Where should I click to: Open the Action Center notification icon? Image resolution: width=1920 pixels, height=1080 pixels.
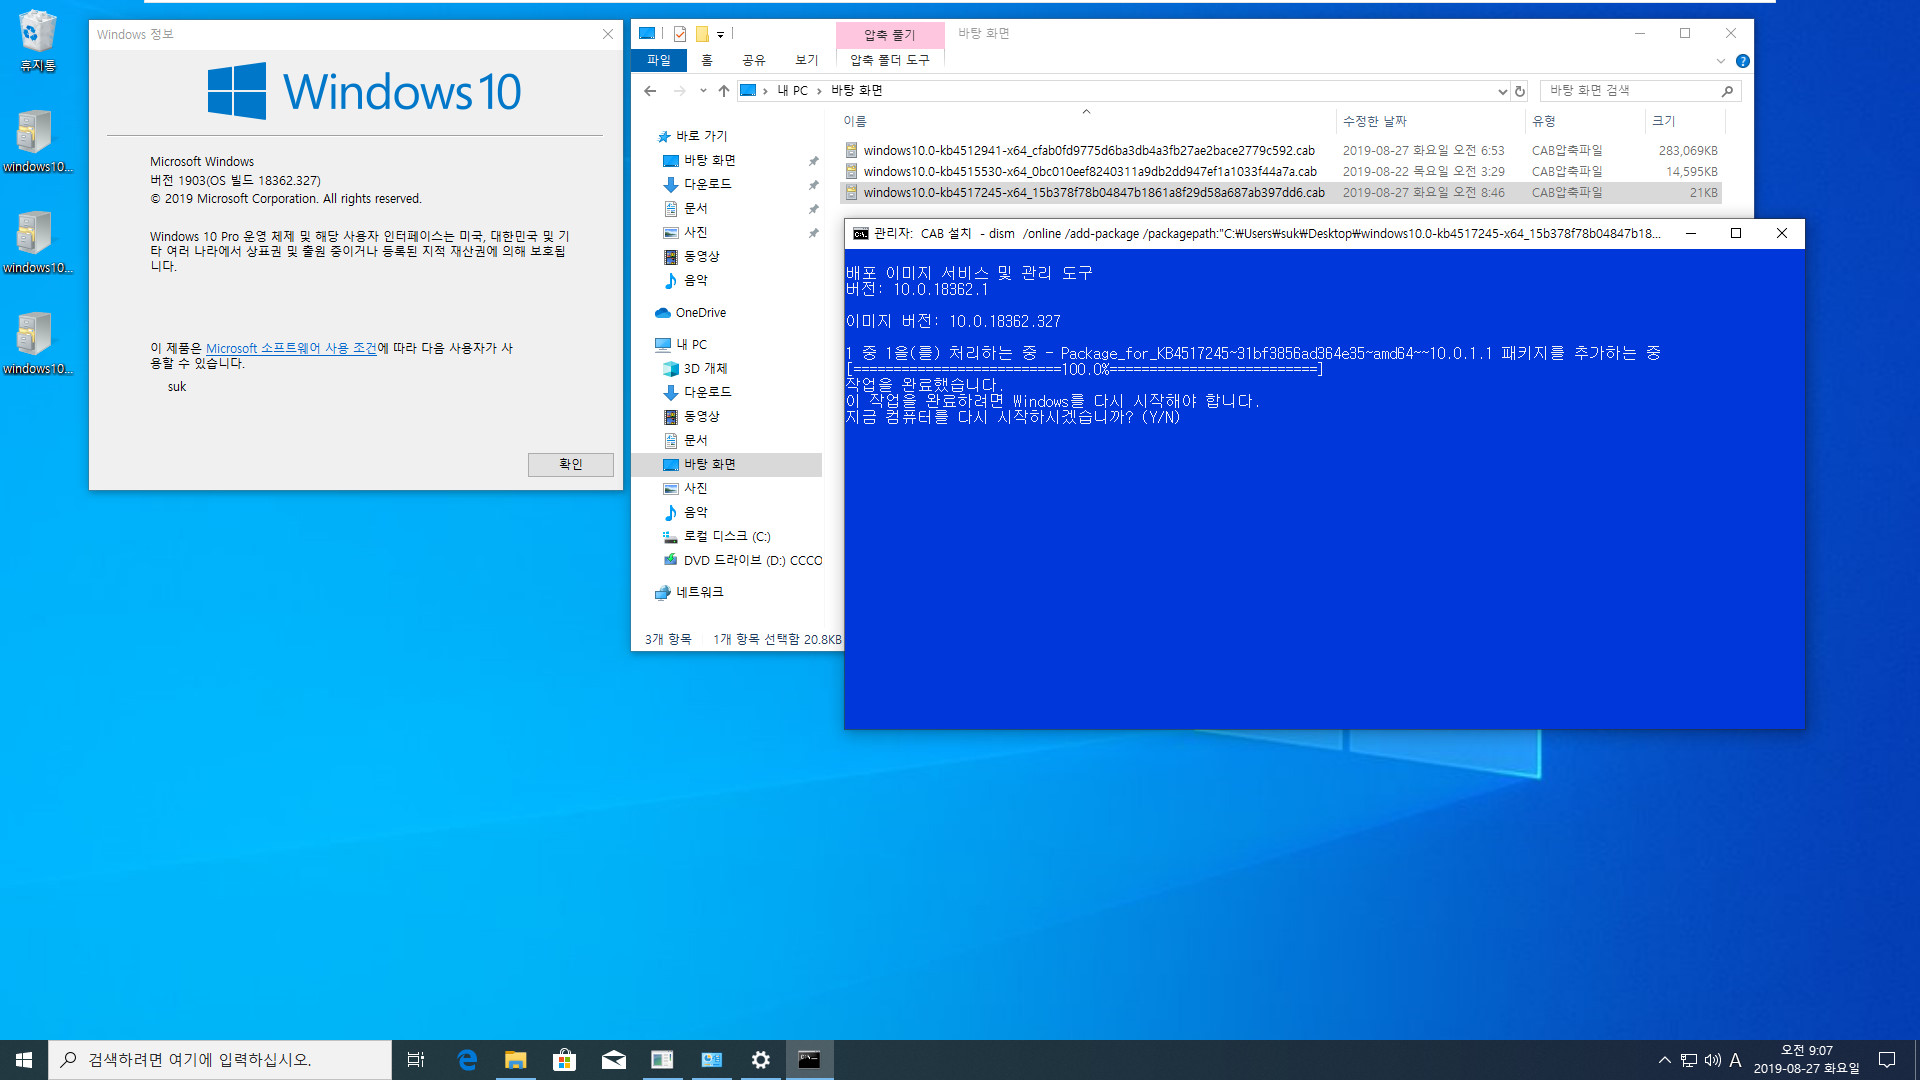[1887, 1060]
